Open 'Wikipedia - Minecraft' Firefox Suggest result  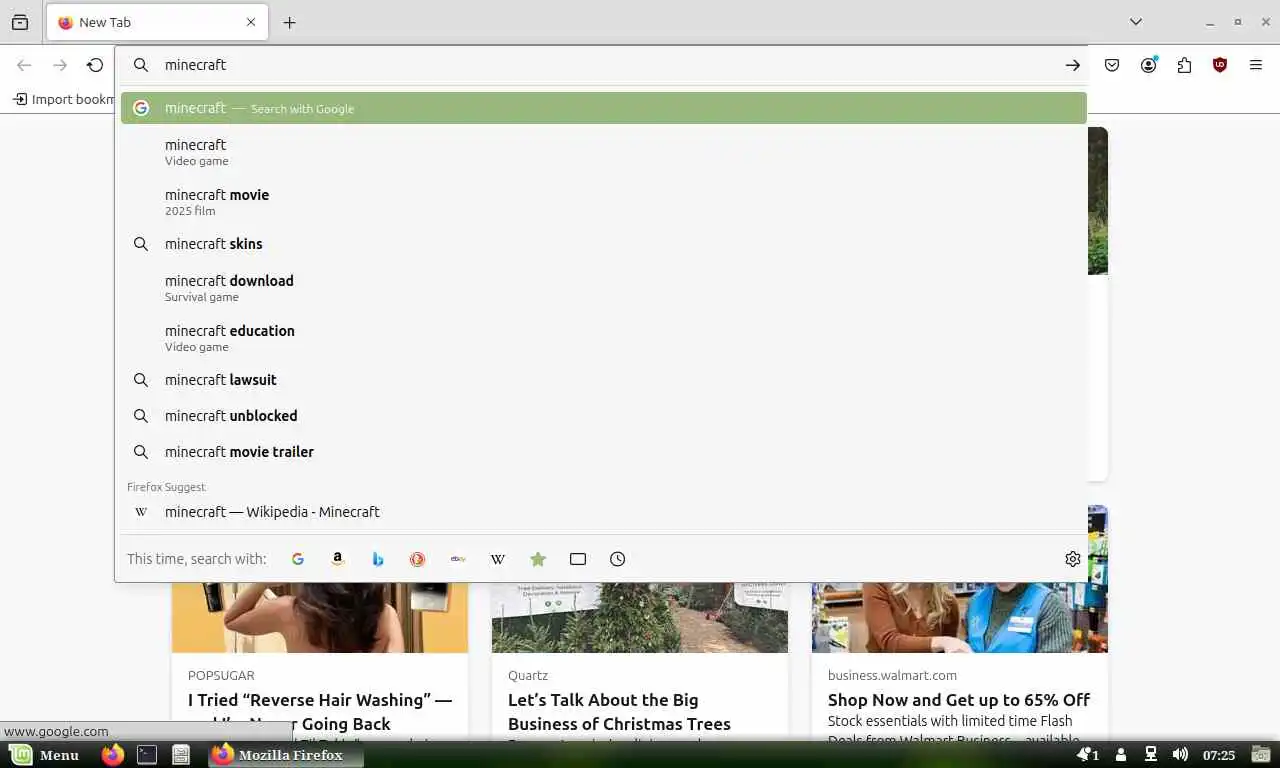coord(604,512)
